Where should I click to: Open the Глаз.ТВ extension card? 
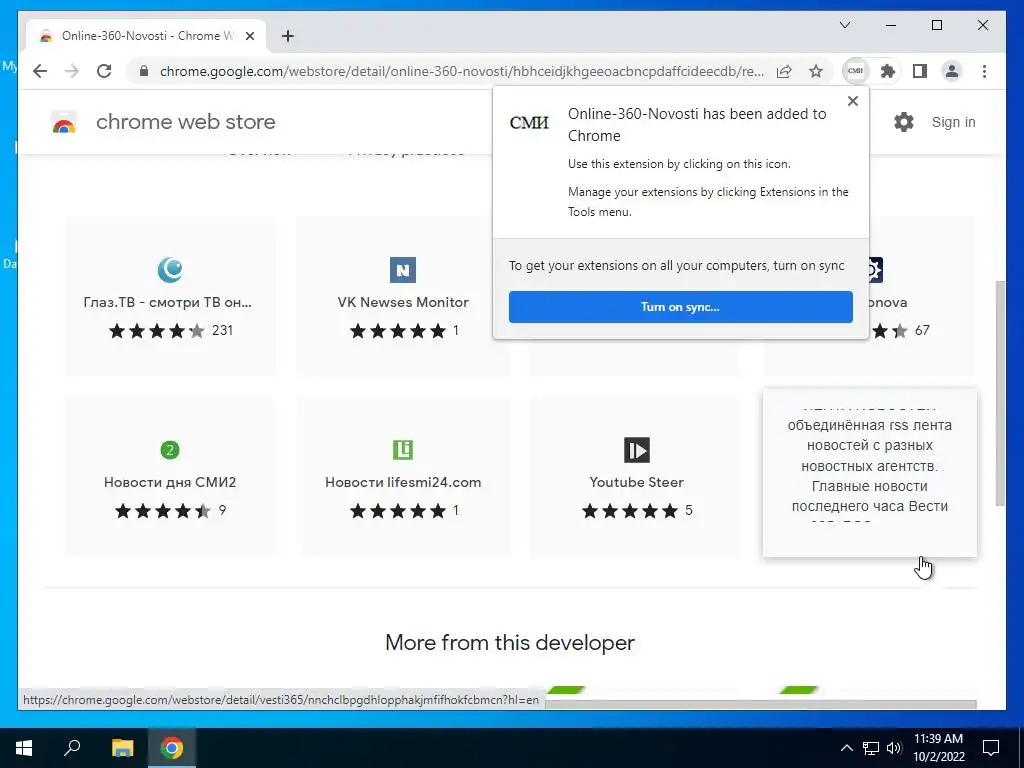point(170,296)
